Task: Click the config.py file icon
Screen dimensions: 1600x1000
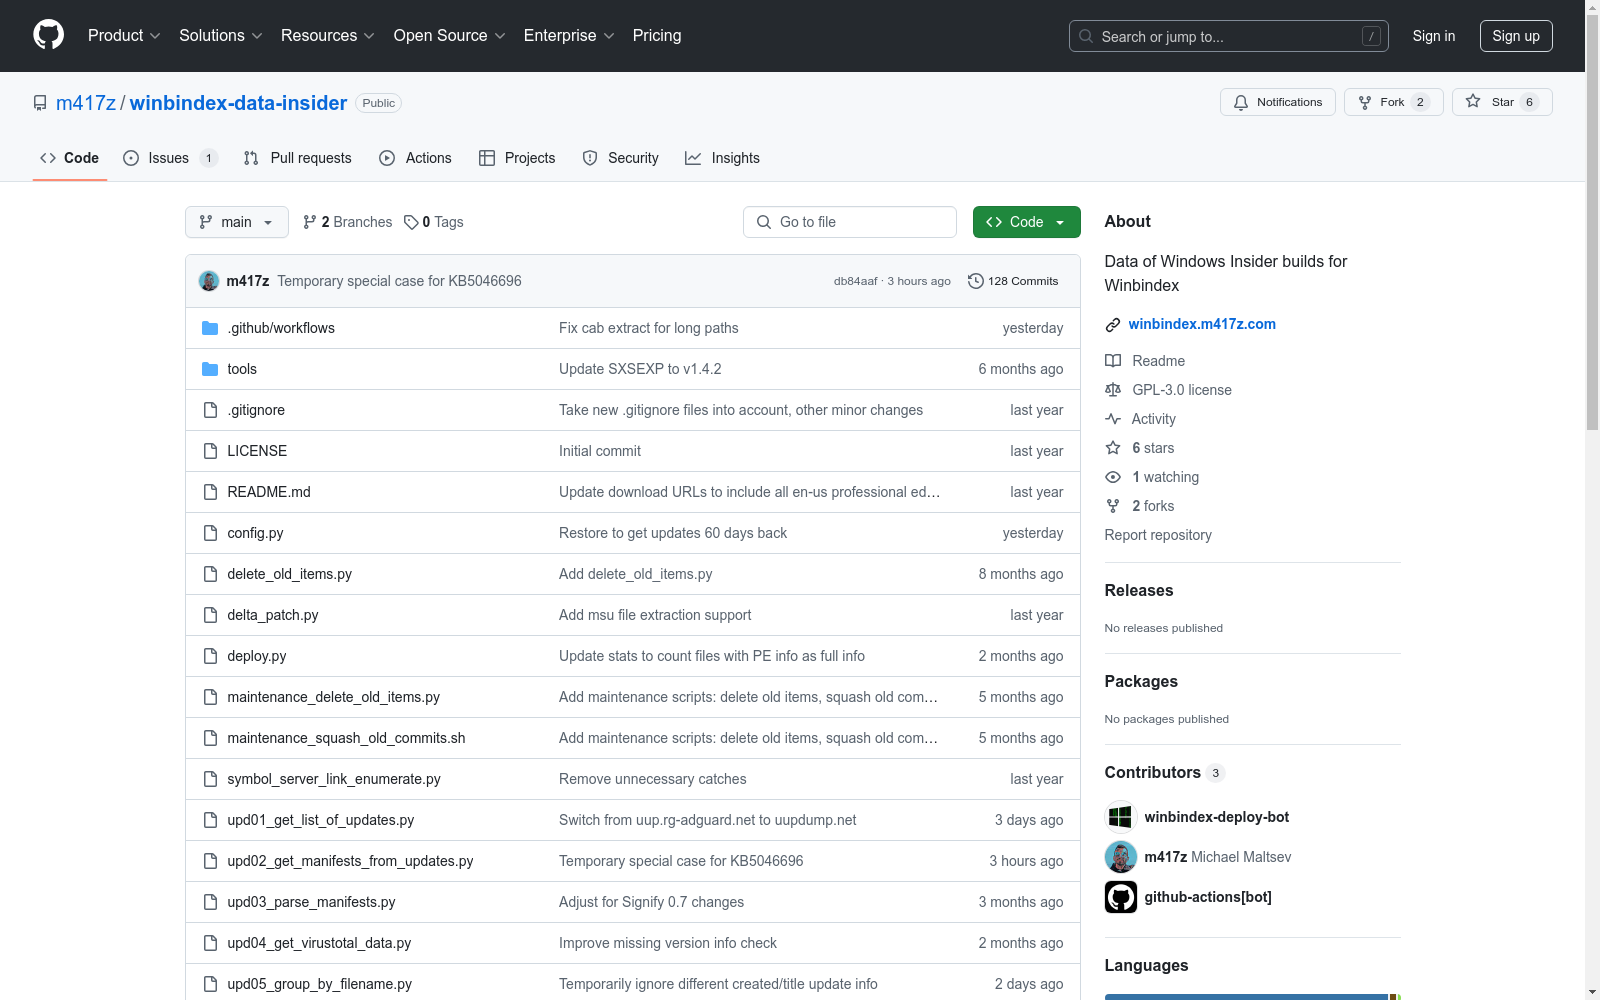Action: tap(210, 533)
